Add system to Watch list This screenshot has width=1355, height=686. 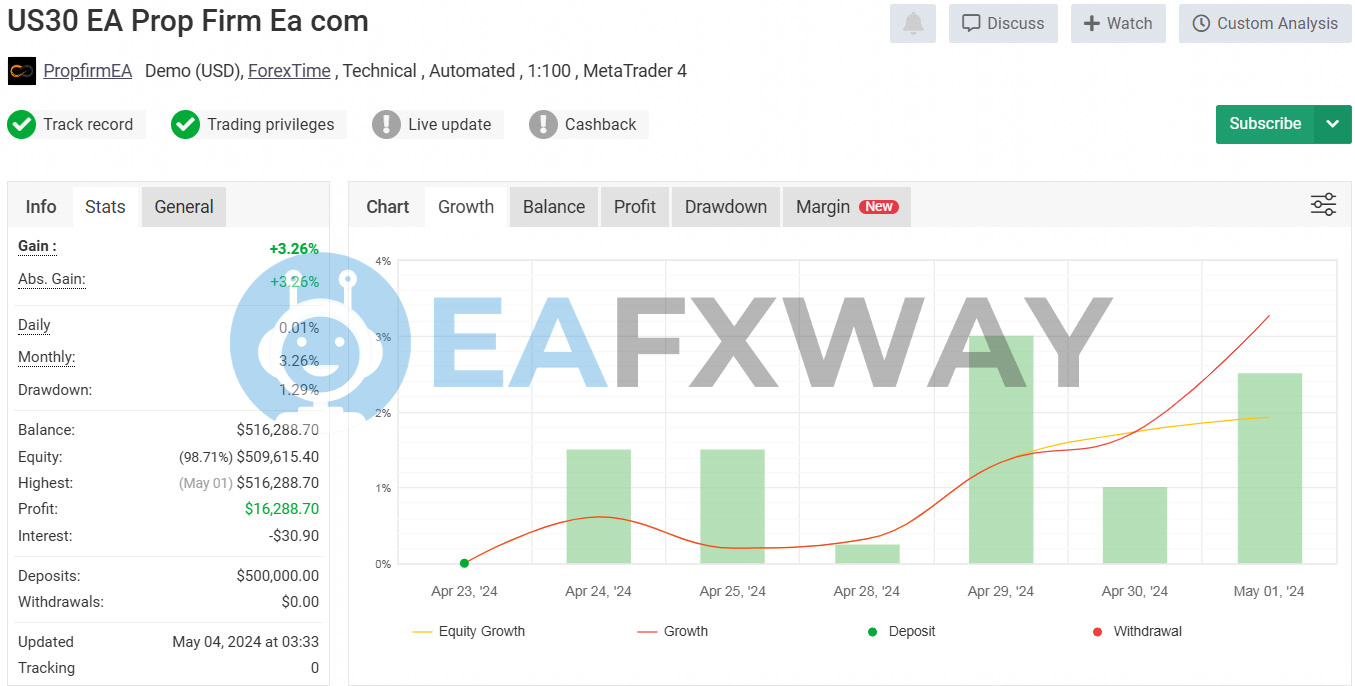[x=1118, y=23]
